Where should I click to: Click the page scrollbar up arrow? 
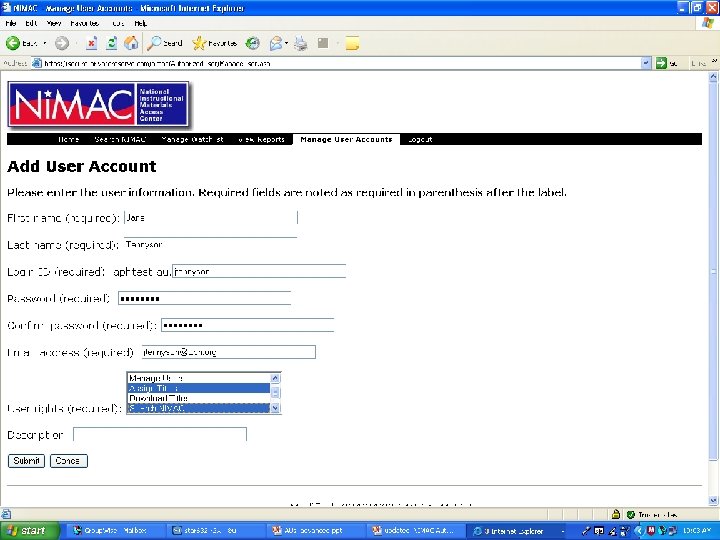point(713,77)
